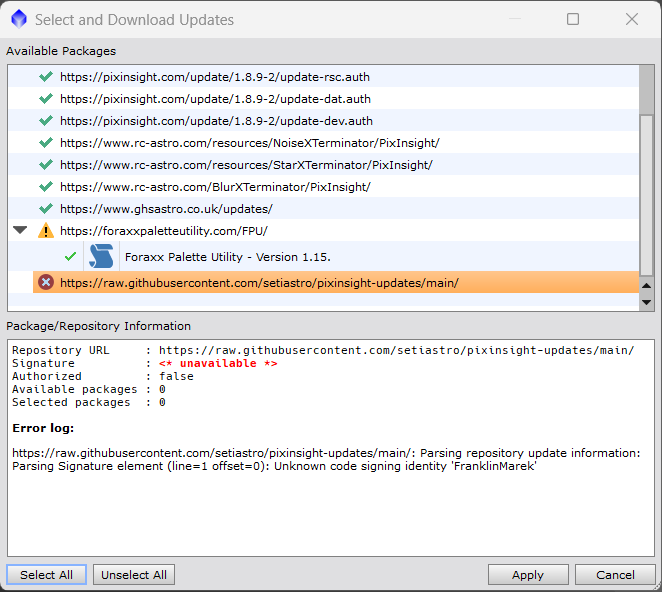This screenshot has height=592, width=662.
Task: Select the update-dat.auth repository row
Action: [x=323, y=98]
